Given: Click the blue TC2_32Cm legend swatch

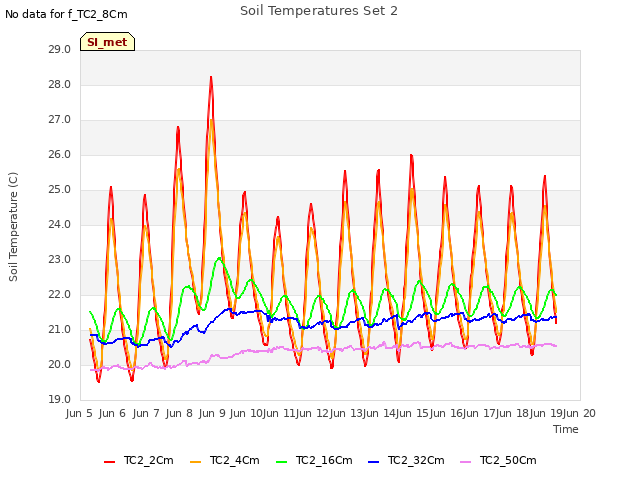Looking at the screenshot, I should click(373, 462).
